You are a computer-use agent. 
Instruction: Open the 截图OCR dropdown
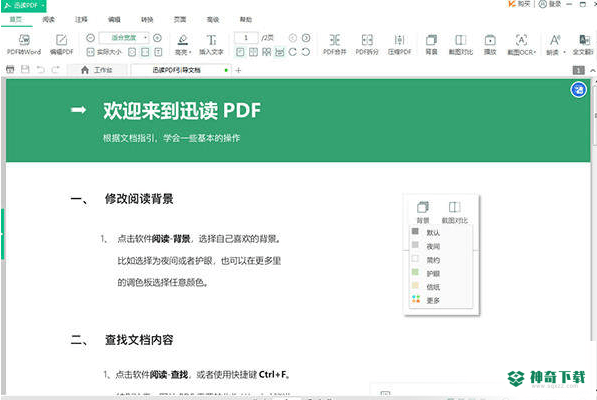pyautogui.click(x=521, y=45)
